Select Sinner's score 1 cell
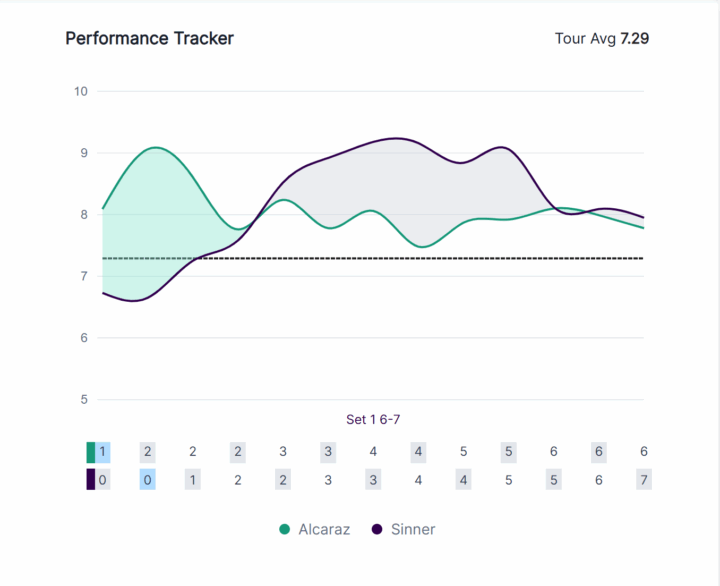This screenshot has height=586, width=720. (193, 480)
